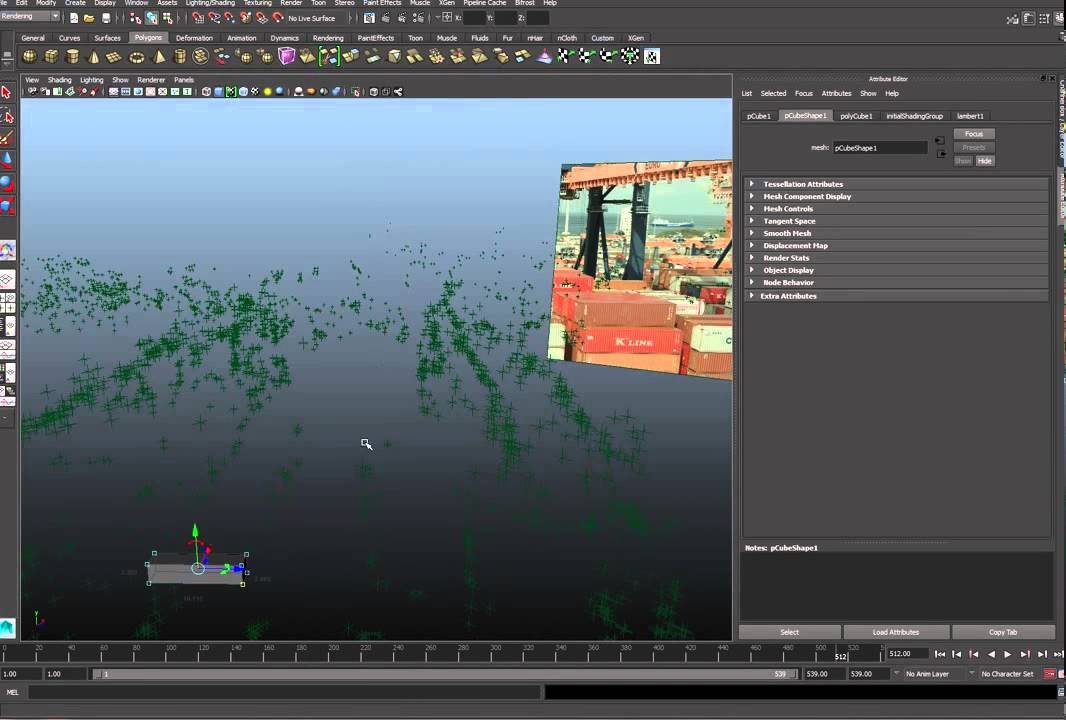Create a polygon pyramid from the shelf
1066x720 pixels.
click(158, 56)
